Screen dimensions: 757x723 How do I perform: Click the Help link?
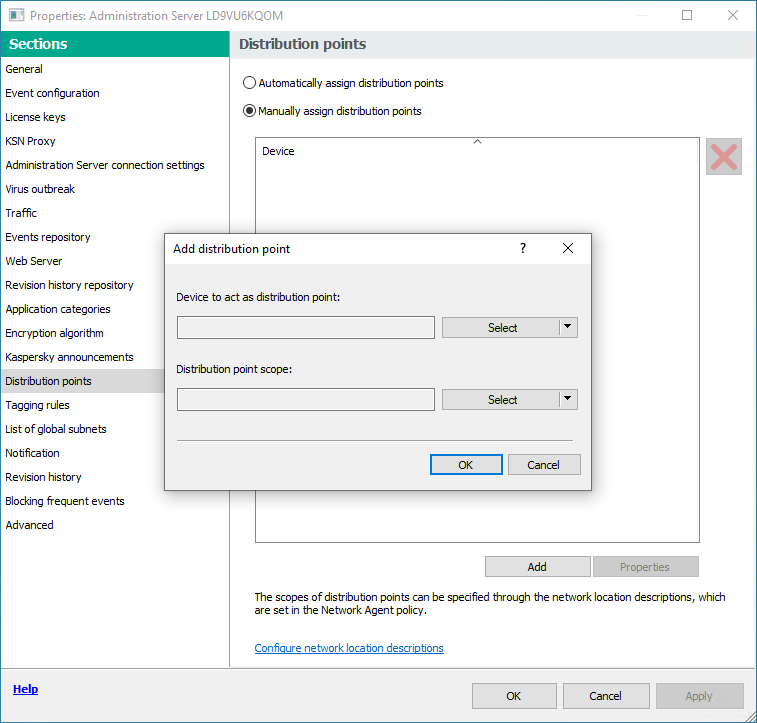tap(25, 689)
